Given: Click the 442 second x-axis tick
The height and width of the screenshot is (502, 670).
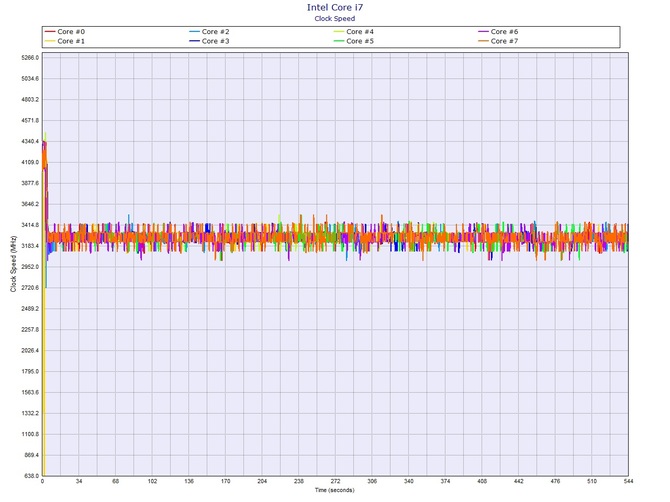Looking at the screenshot, I should 519,481.
